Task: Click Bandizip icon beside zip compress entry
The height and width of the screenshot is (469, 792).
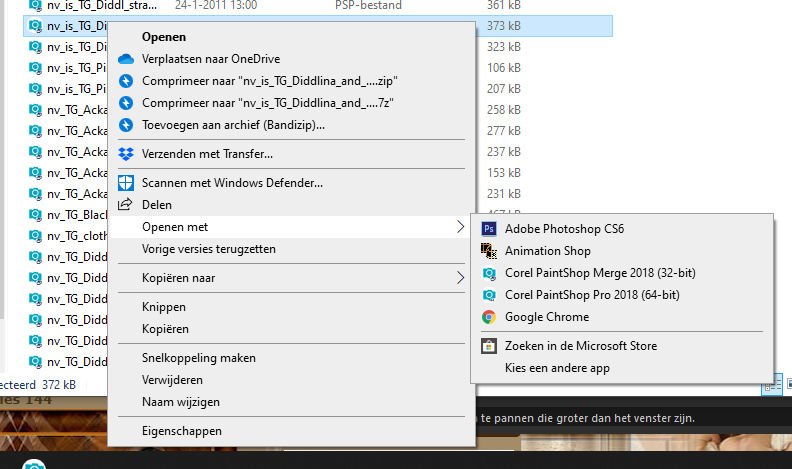Action: tap(126, 81)
